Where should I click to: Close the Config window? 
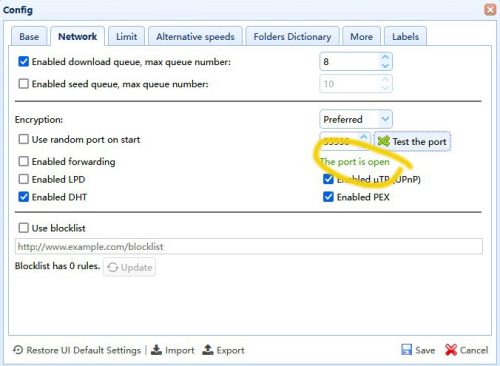(x=490, y=10)
